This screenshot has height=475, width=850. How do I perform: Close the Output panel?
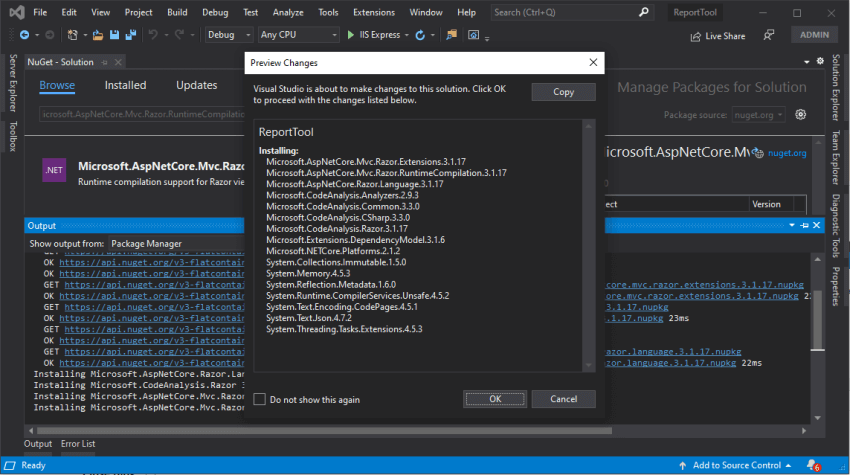tap(816, 225)
